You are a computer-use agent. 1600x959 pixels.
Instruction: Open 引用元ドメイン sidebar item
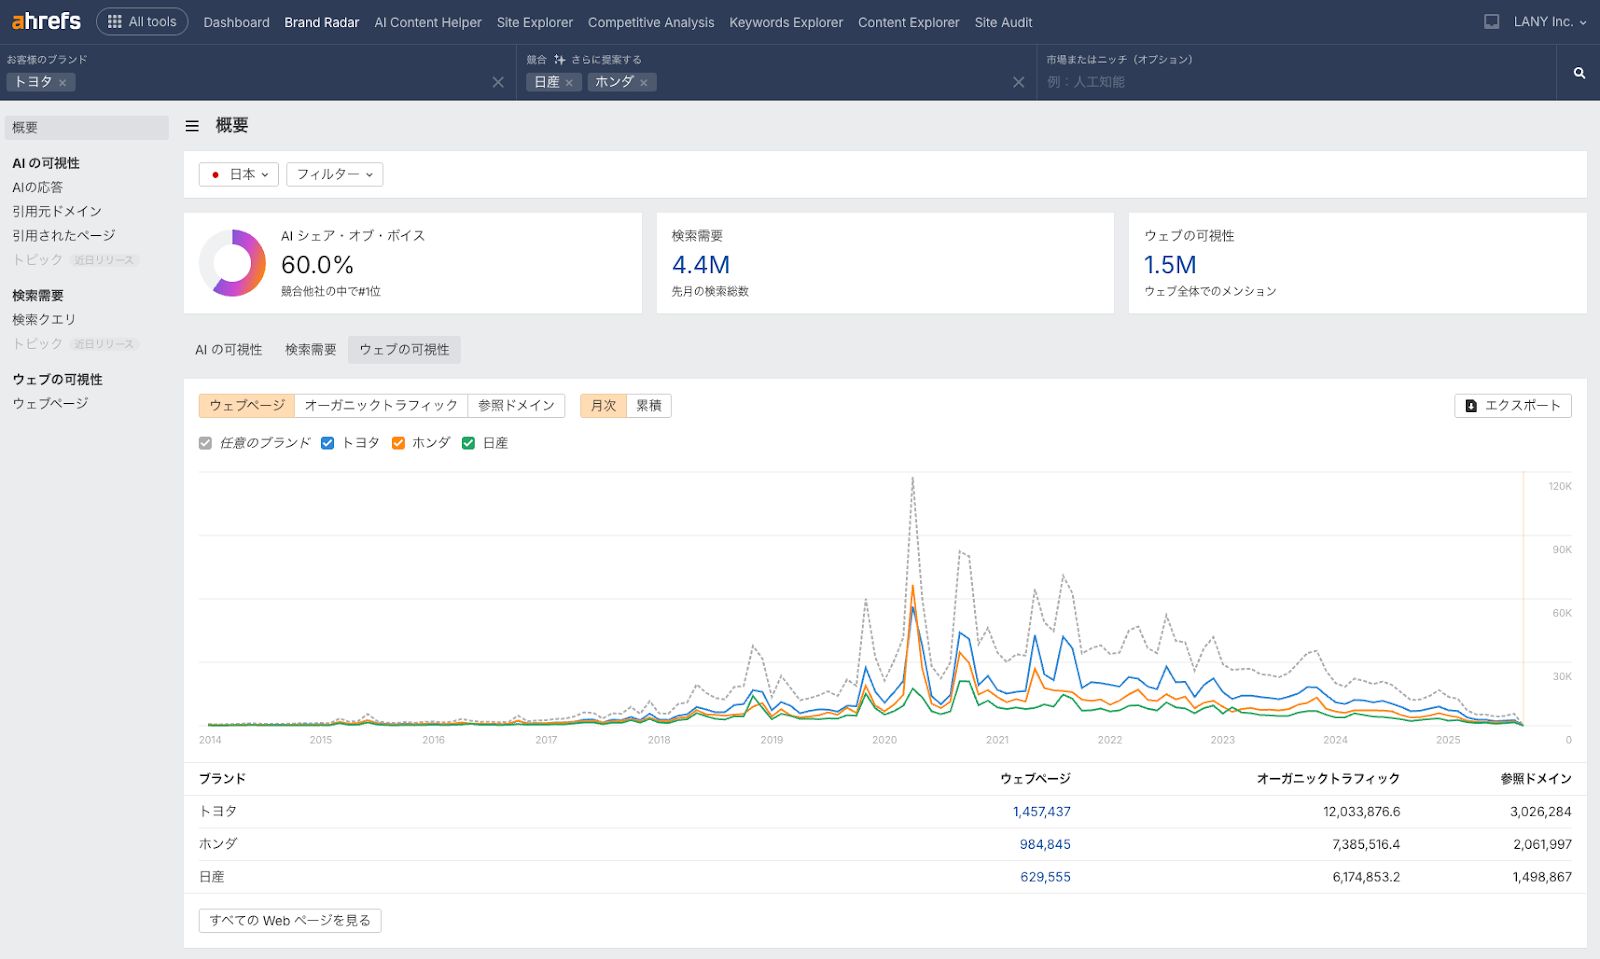57,211
